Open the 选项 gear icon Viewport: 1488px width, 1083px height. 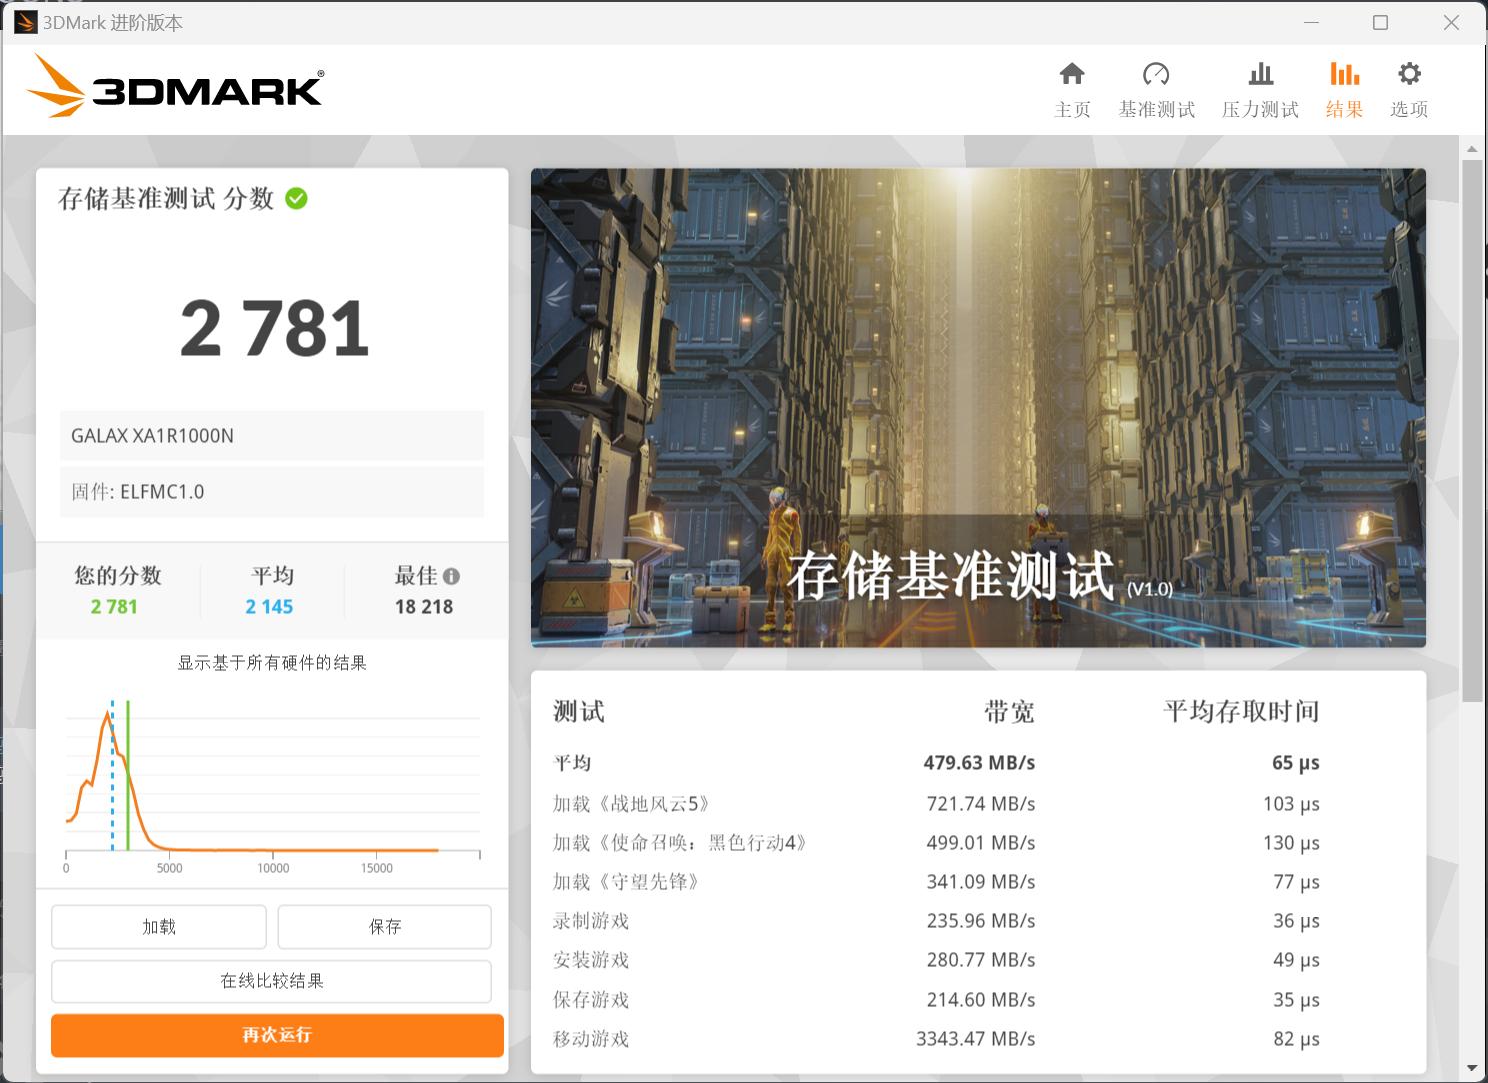[x=1409, y=74]
